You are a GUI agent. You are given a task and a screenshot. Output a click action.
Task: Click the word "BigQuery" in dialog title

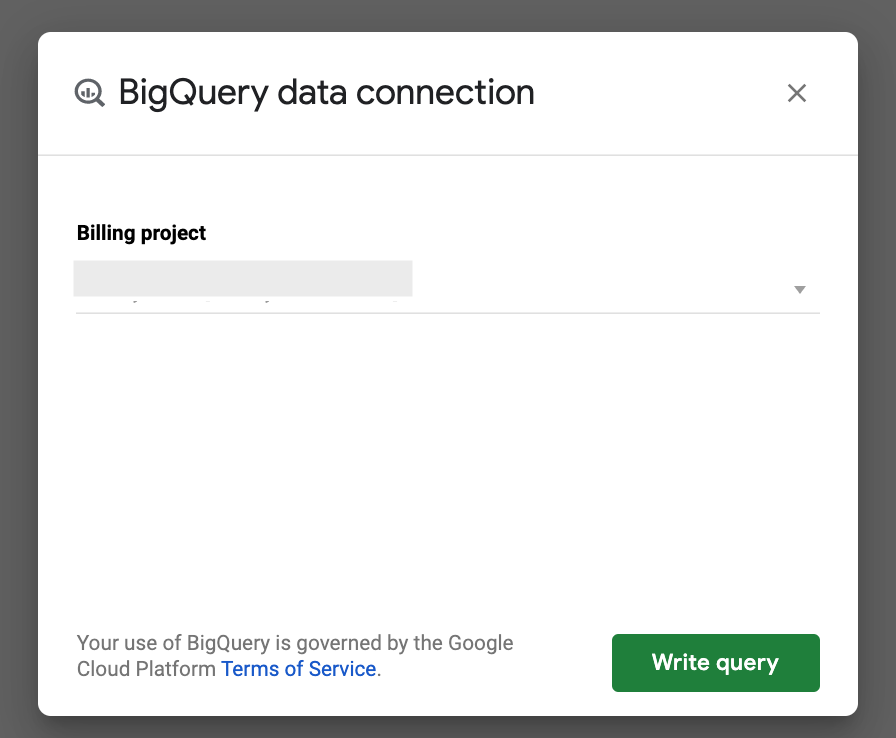tap(193, 93)
